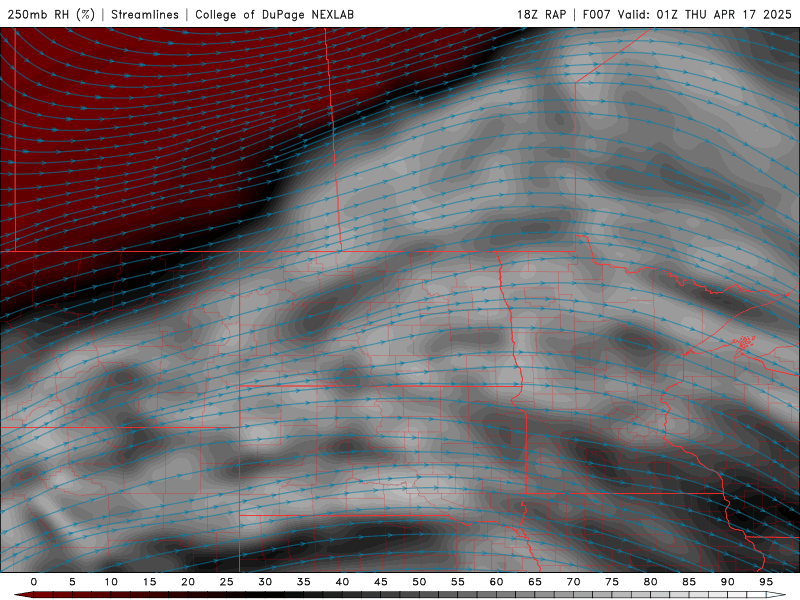This screenshot has height=600, width=800.
Task: Click the "80" color scale label
Action: tap(650, 582)
